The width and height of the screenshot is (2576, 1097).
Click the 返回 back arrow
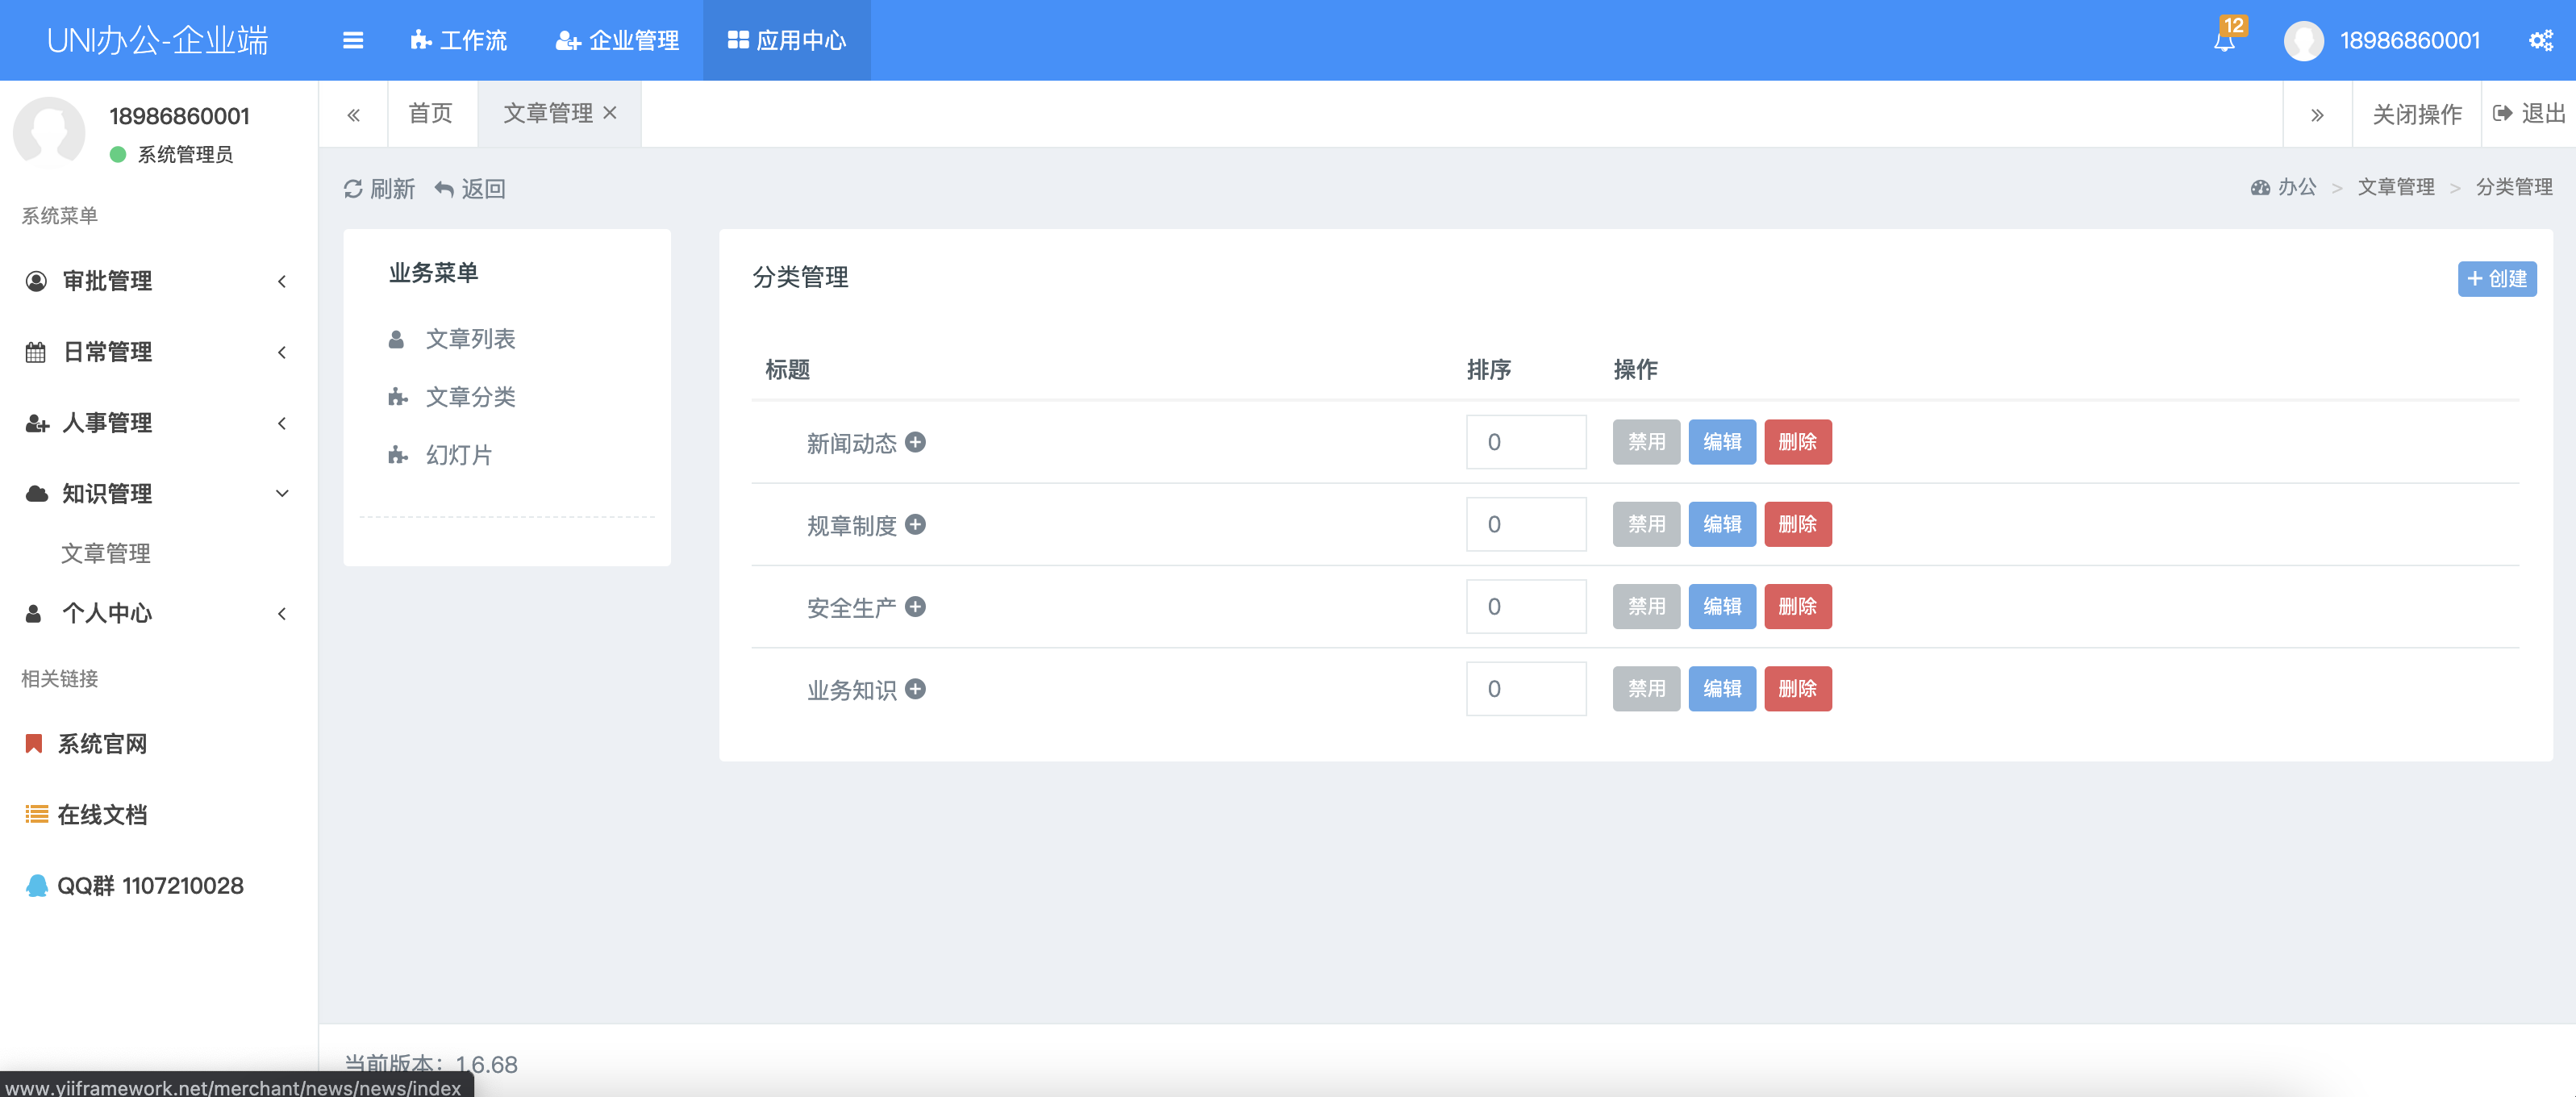[x=445, y=189]
